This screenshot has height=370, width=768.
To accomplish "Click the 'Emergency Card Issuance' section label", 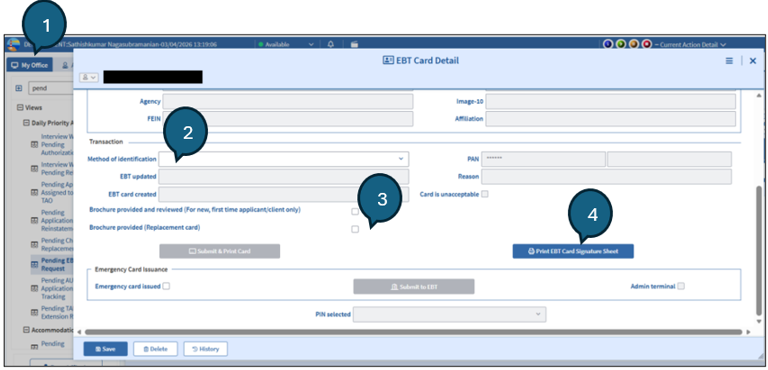I will click(x=131, y=270).
